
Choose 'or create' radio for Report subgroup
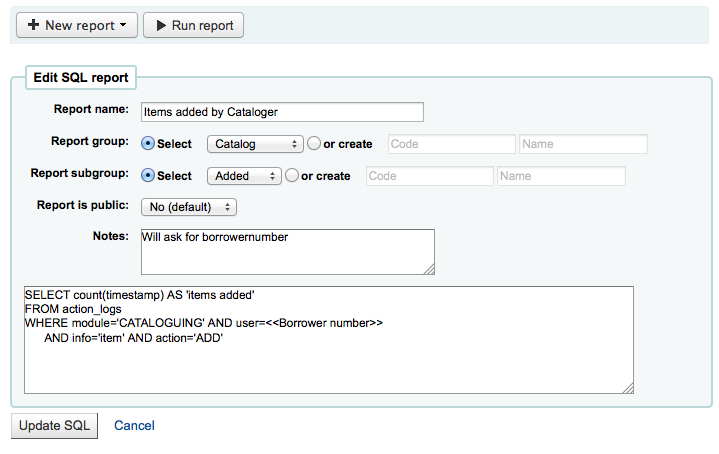point(292,176)
